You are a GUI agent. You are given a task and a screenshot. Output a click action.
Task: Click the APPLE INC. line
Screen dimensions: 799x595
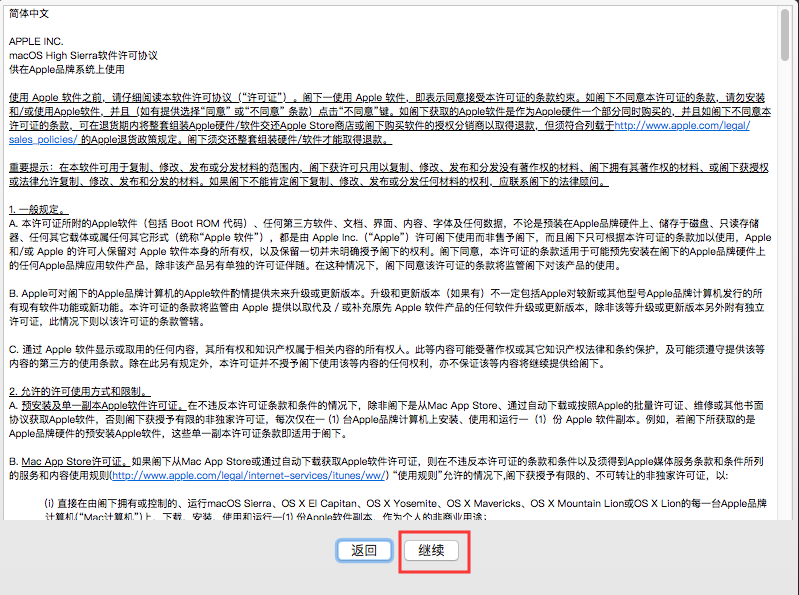point(36,41)
